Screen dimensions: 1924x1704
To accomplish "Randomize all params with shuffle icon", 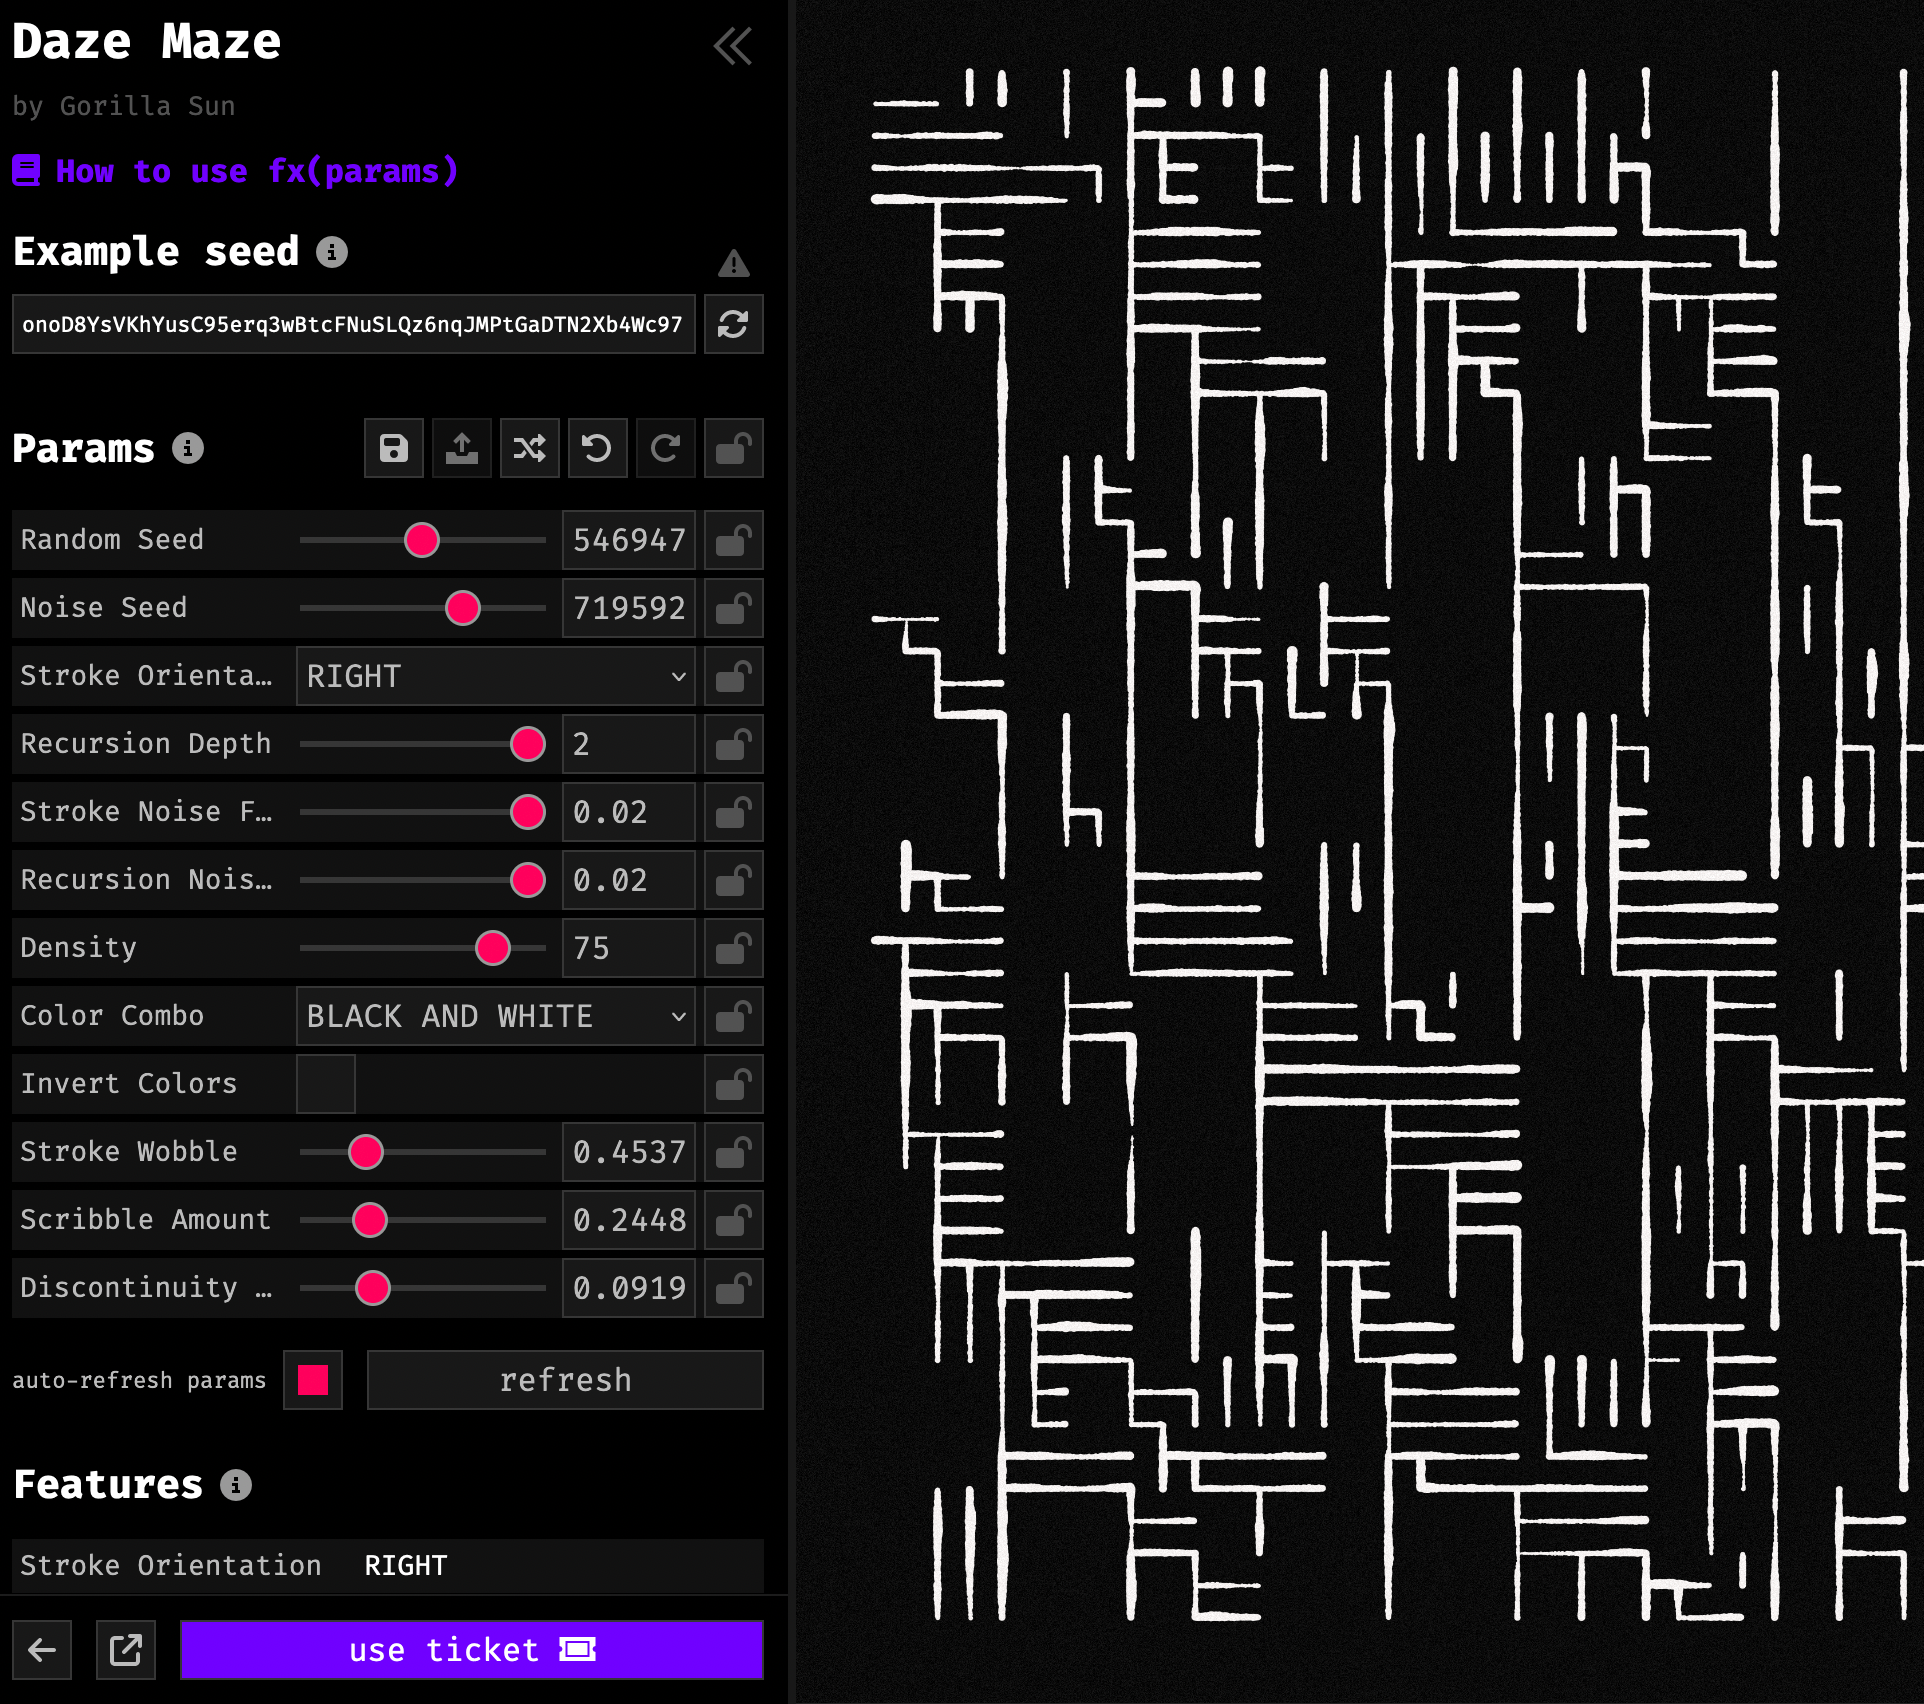I will coord(530,448).
